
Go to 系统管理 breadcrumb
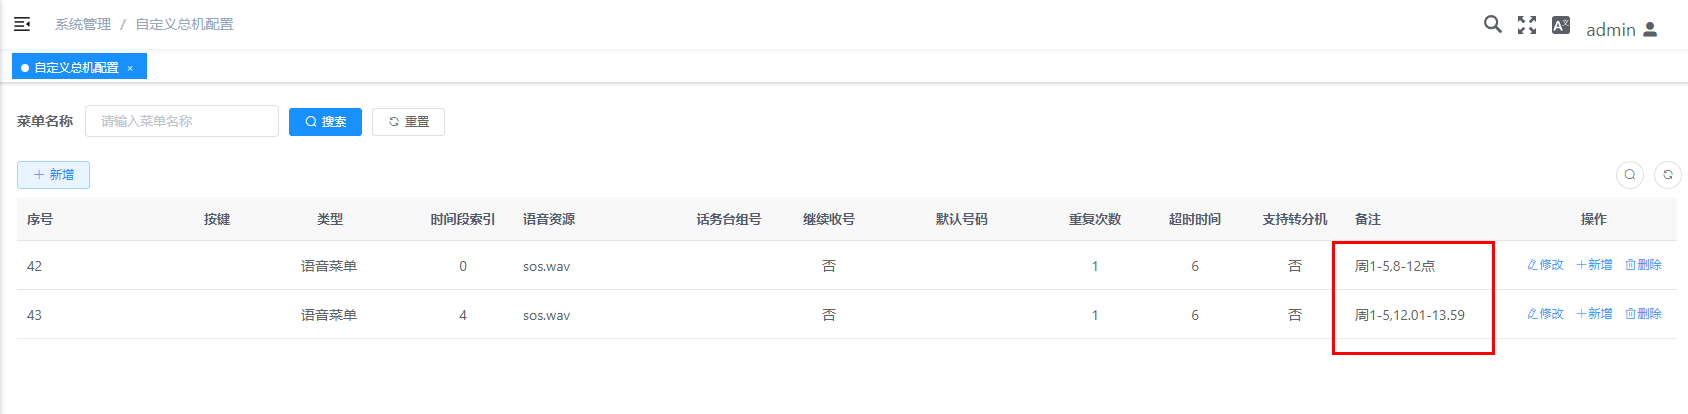pyautogui.click(x=83, y=24)
